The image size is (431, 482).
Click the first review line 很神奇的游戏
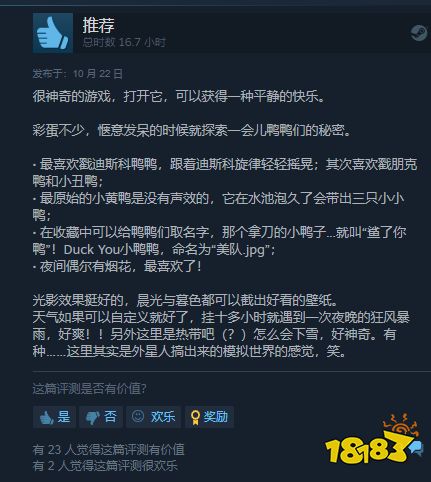point(179,97)
